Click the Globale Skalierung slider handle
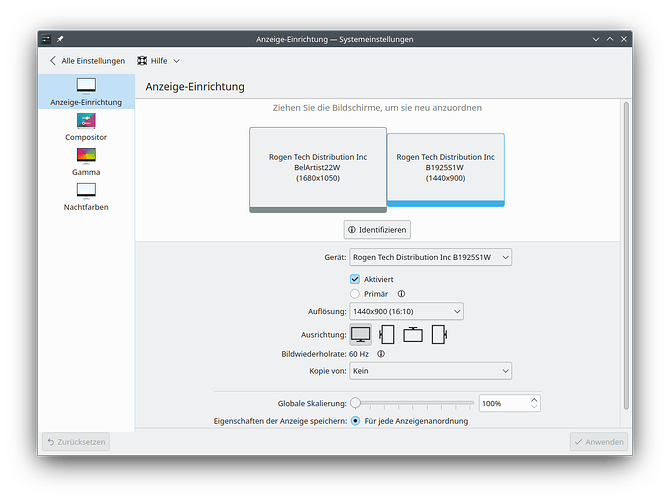The width and height of the screenshot is (670, 500). pyautogui.click(x=356, y=403)
